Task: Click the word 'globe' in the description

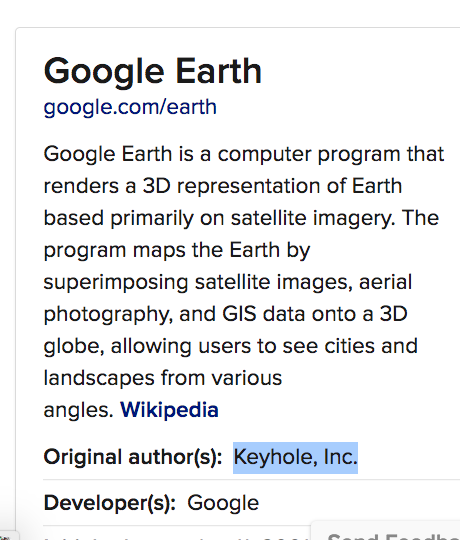Action: 74,346
